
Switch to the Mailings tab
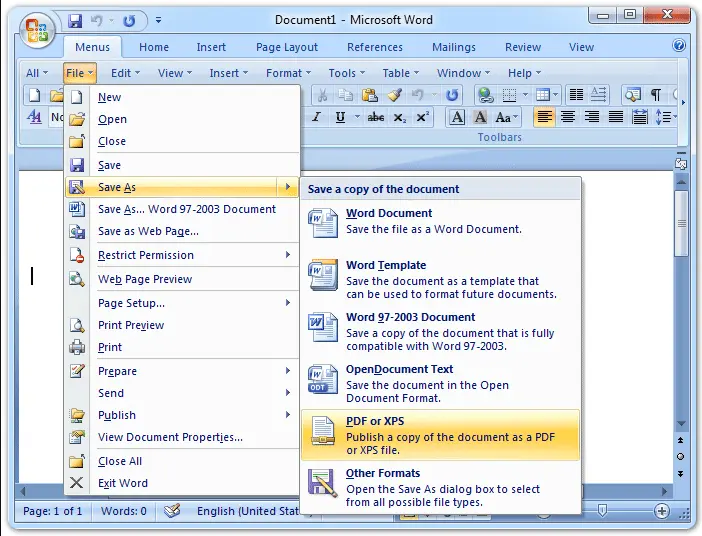454,47
